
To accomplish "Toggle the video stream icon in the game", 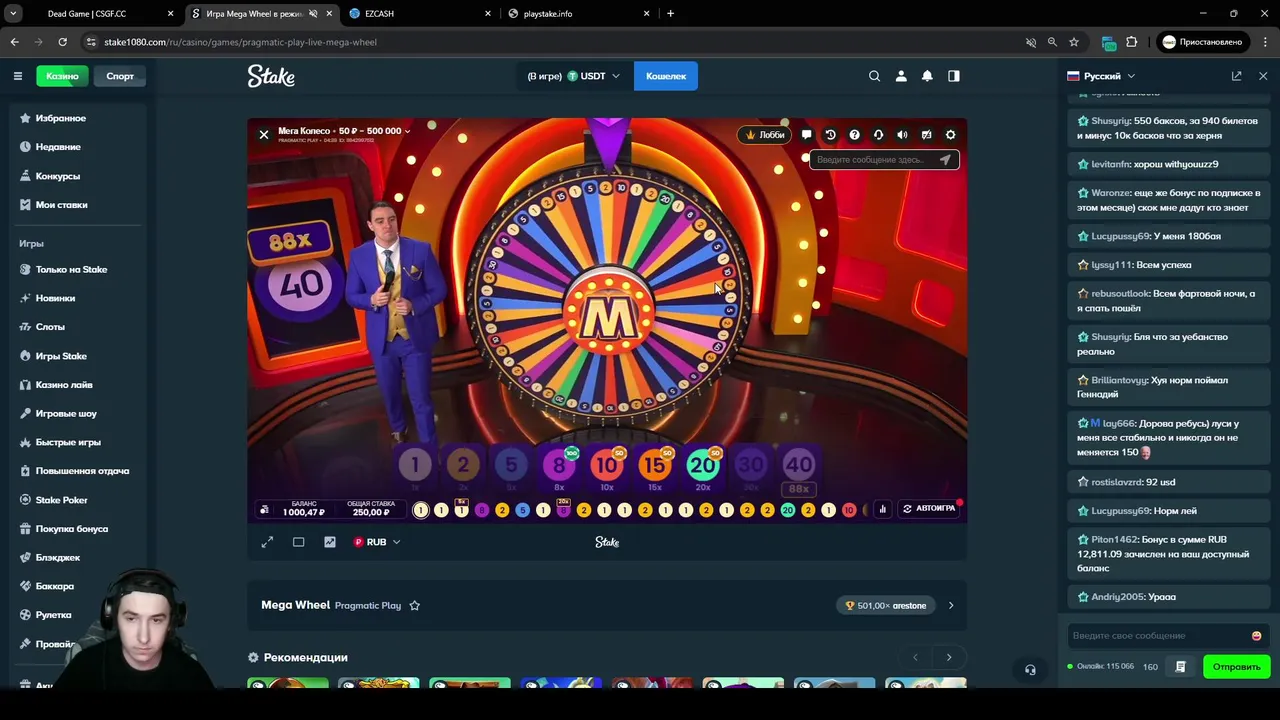I will [926, 135].
